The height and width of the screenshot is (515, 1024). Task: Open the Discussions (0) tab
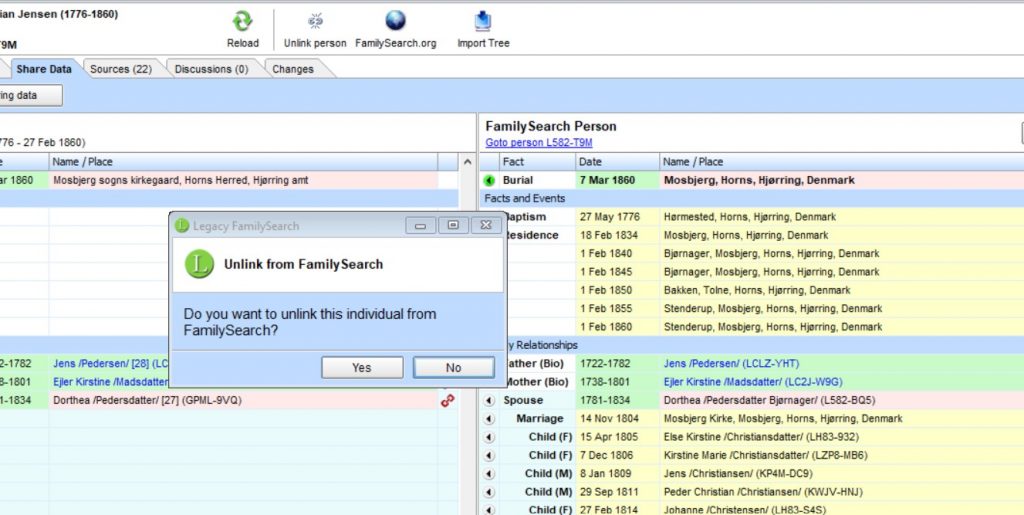212,69
